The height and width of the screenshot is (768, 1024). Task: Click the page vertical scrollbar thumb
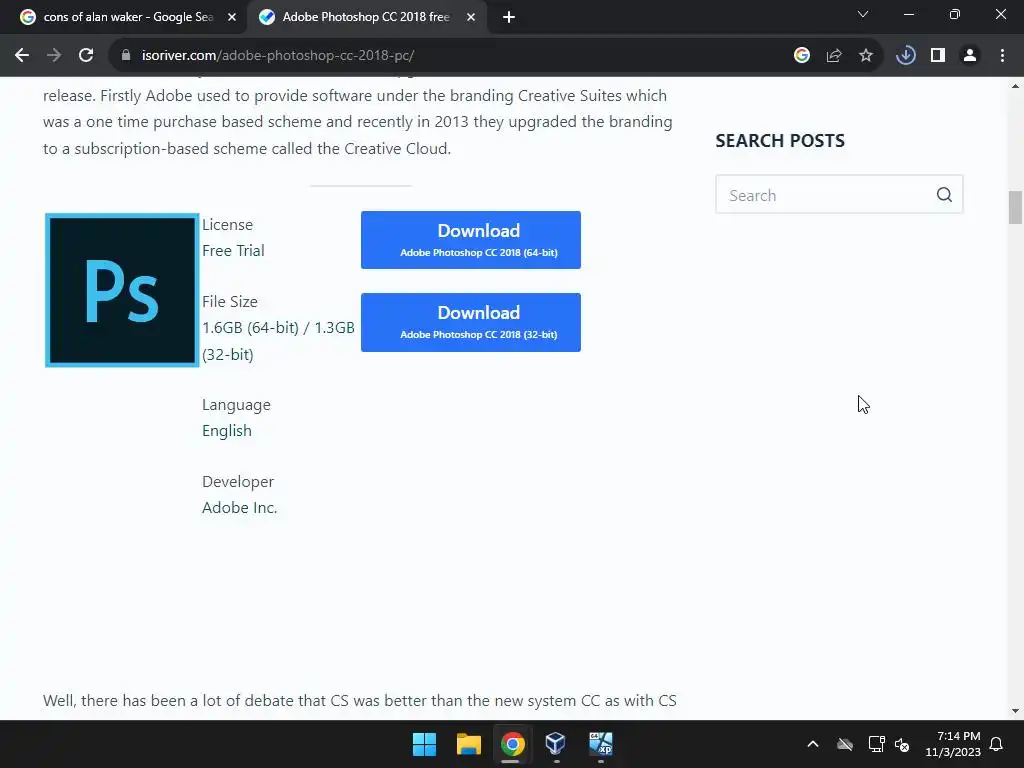1015,207
